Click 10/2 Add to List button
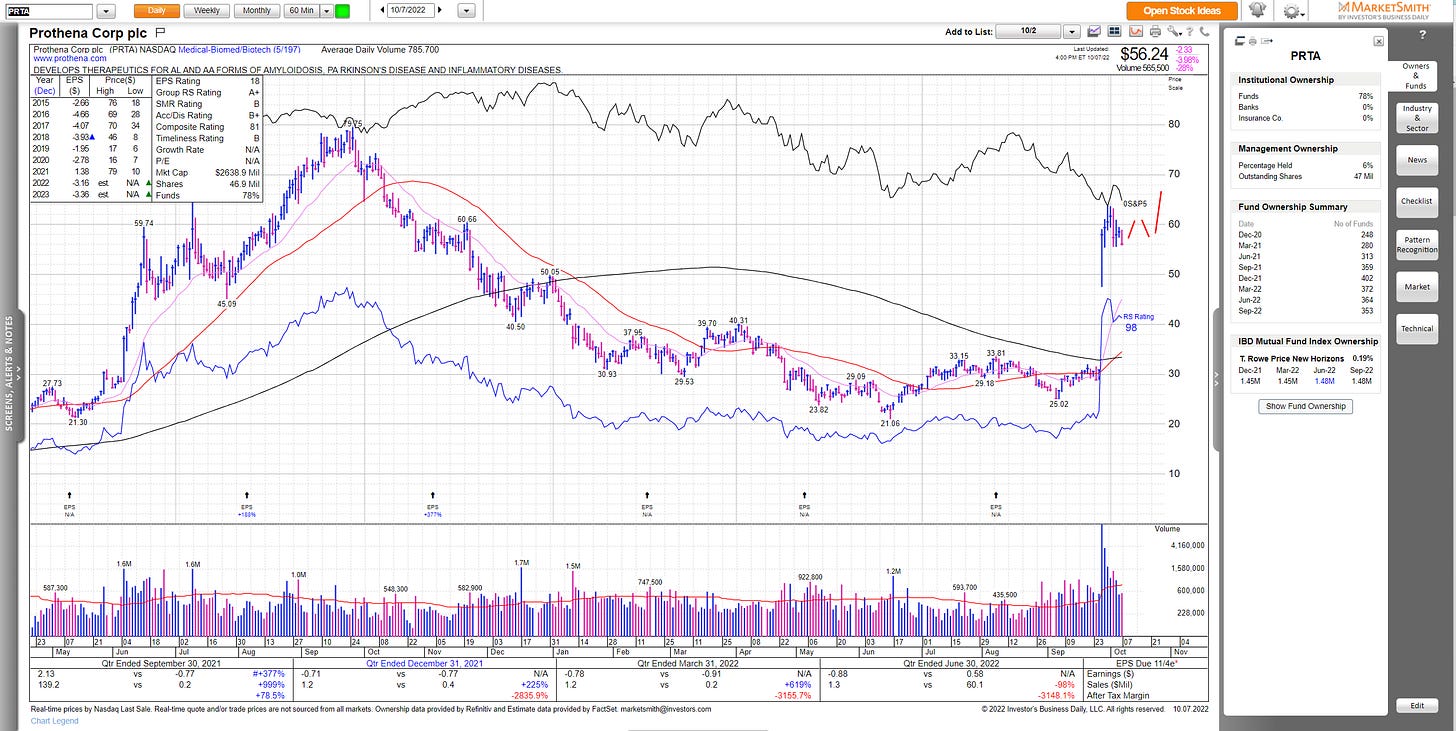 pyautogui.click(x=1028, y=32)
